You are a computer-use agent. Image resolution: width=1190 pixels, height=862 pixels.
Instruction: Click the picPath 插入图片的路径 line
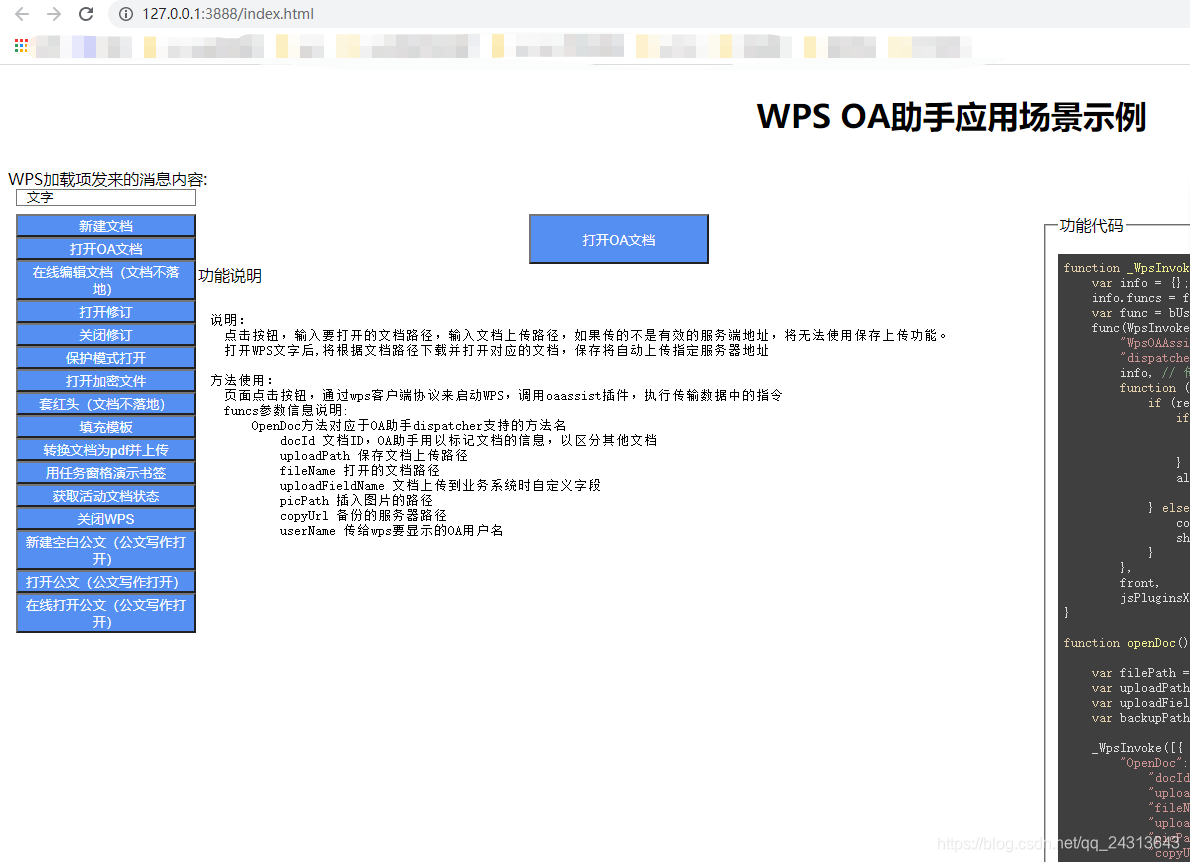tap(356, 501)
